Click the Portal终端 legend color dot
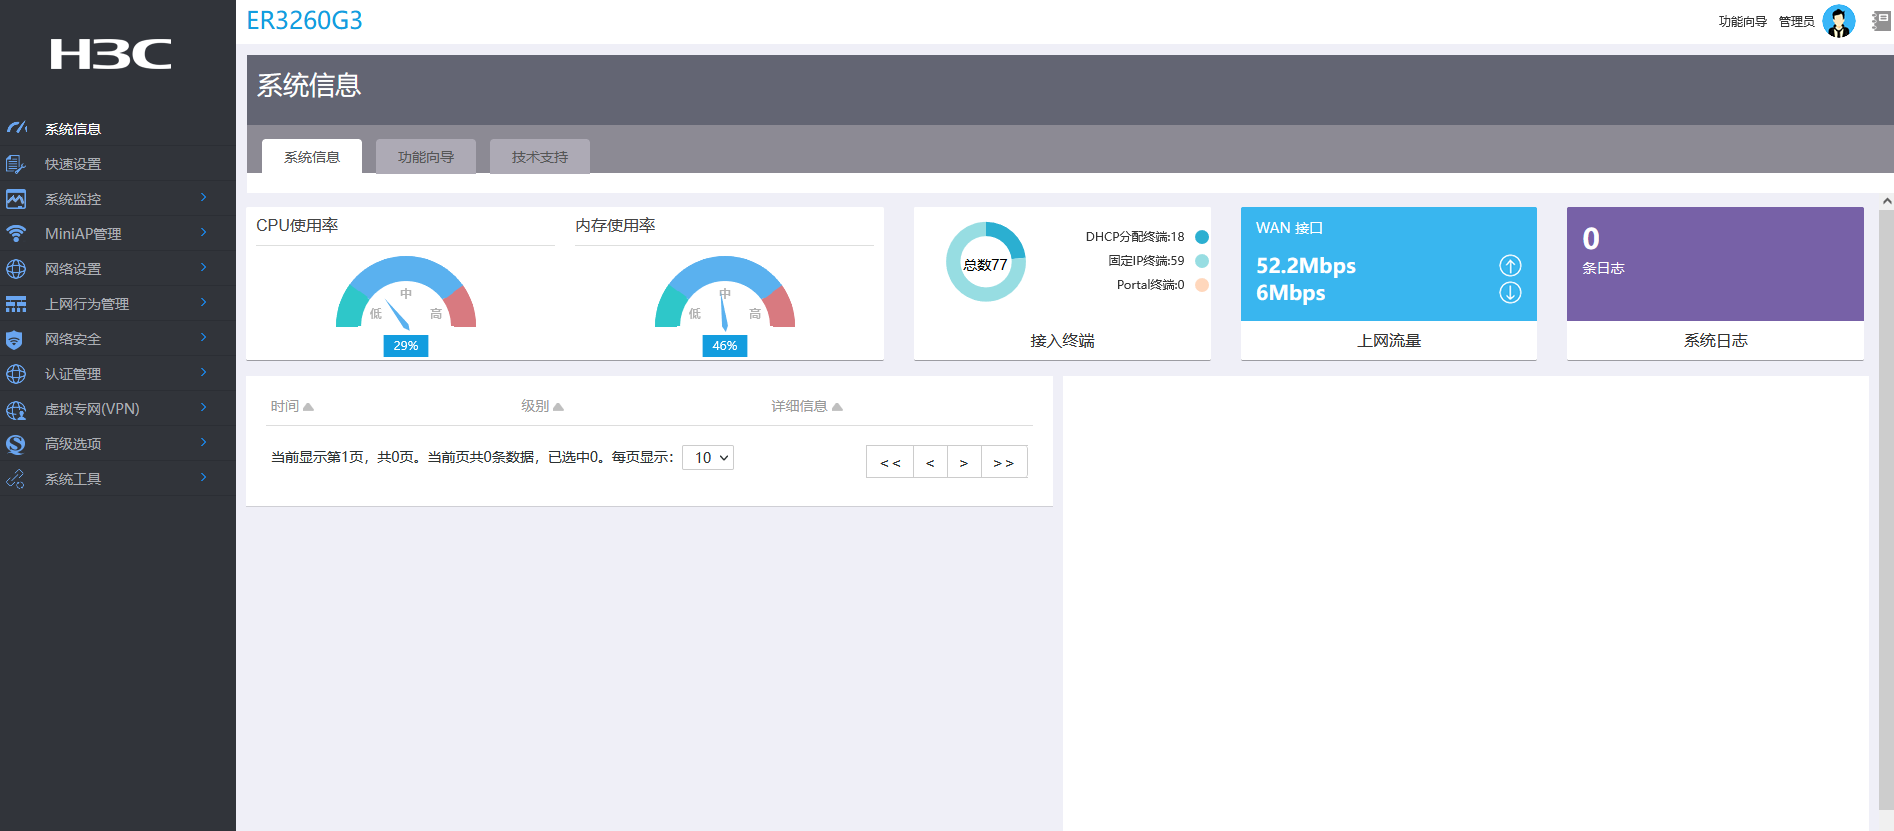This screenshot has width=1894, height=831. [x=1202, y=285]
